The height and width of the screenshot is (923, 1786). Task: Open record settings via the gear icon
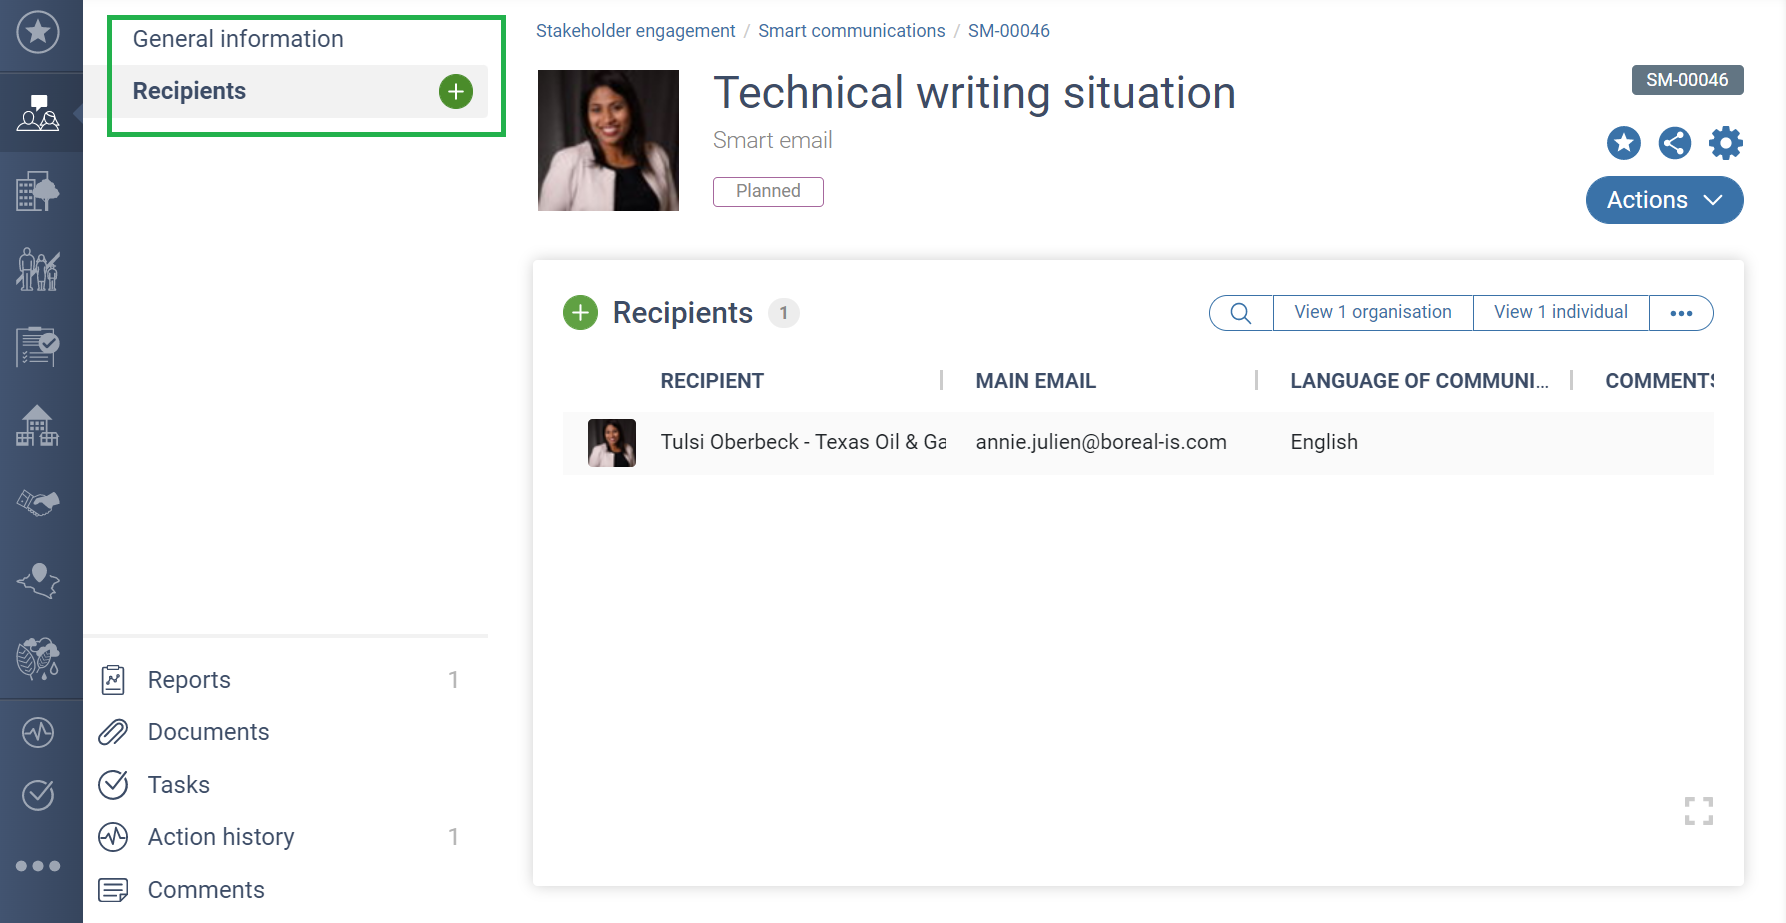click(1725, 143)
